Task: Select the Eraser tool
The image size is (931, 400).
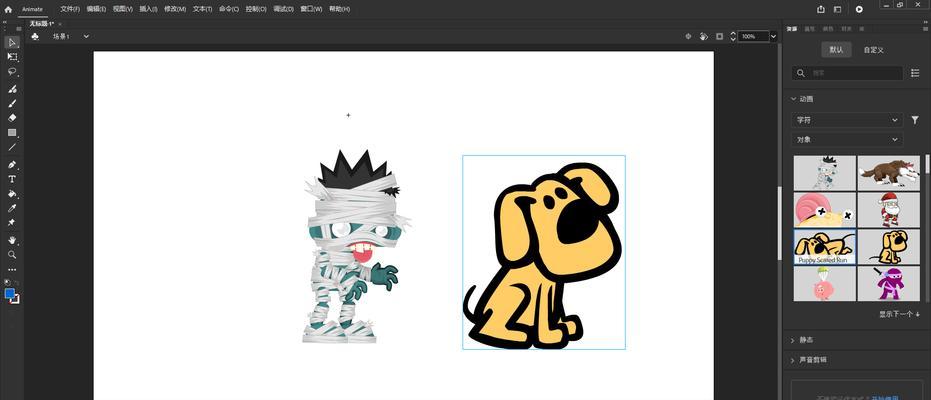Action: [12, 118]
